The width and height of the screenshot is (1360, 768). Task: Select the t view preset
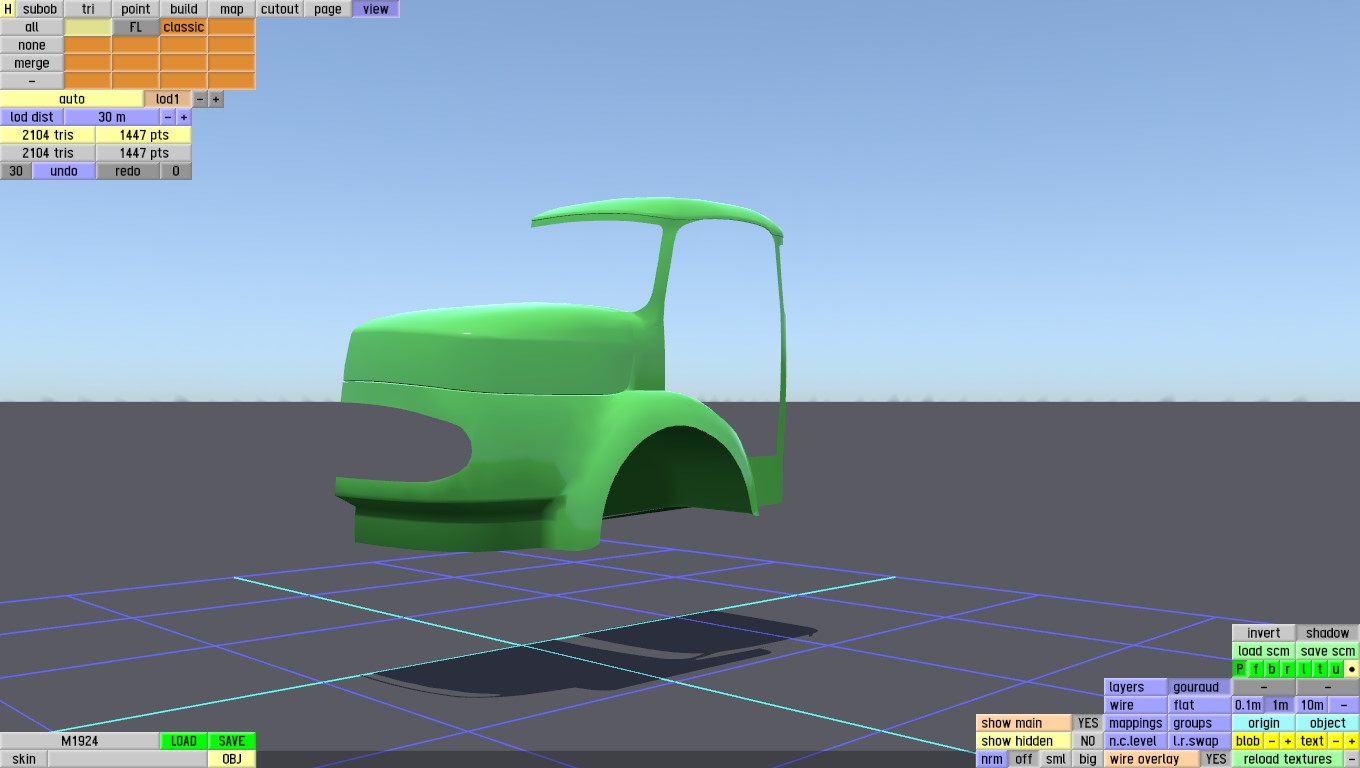1320,669
